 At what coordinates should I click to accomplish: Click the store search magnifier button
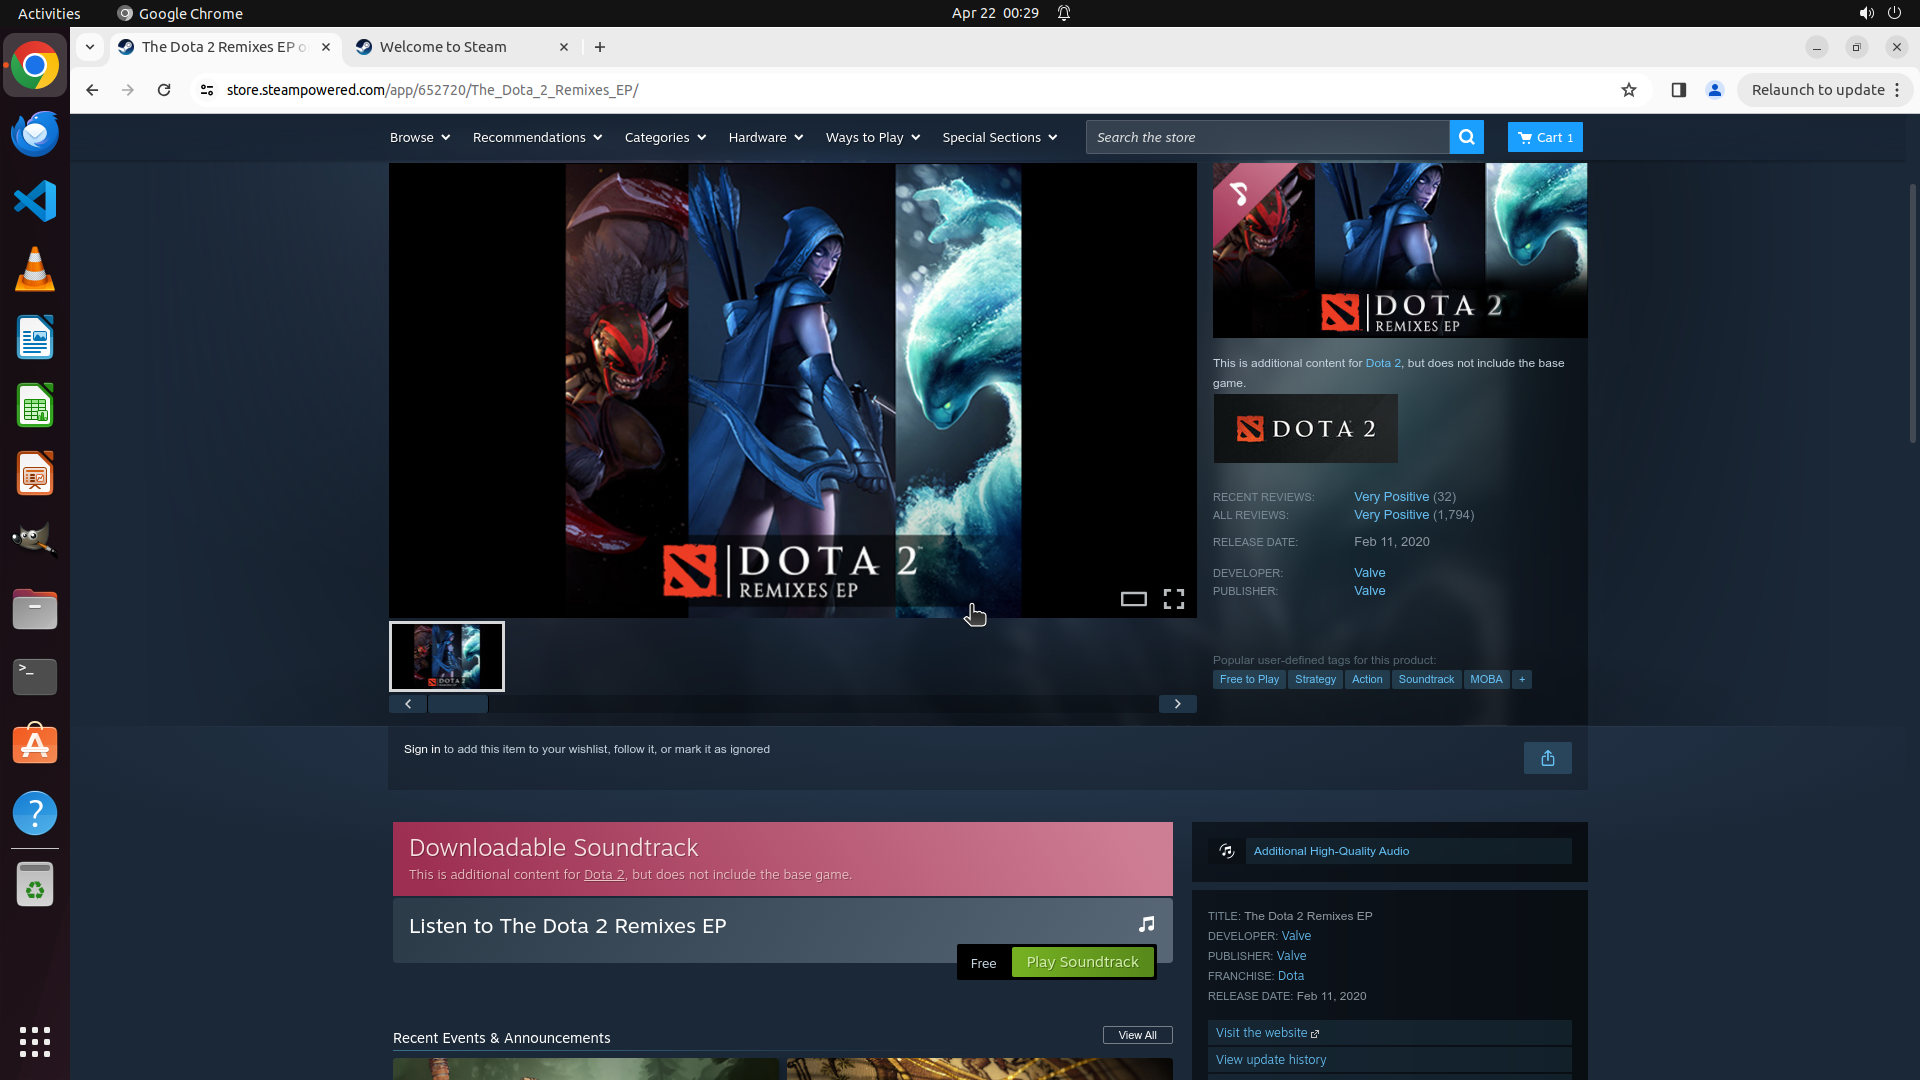pos(1466,137)
